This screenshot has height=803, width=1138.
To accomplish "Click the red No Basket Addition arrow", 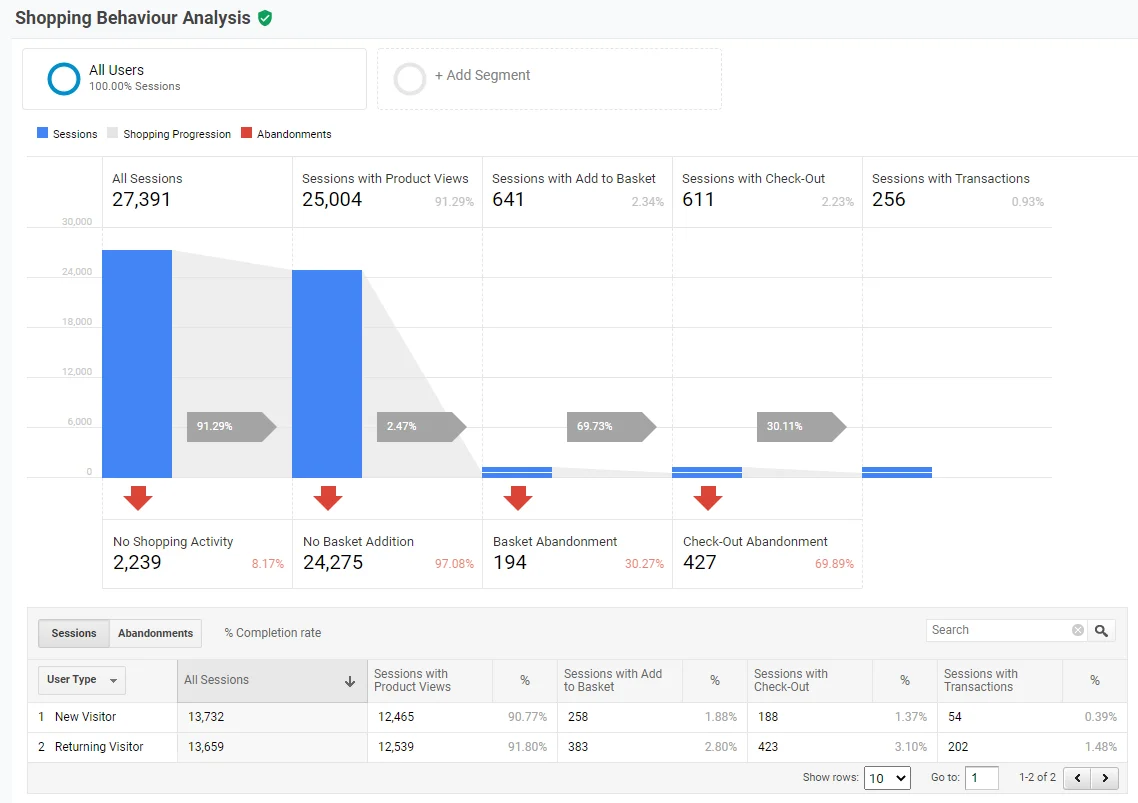I will (x=328, y=498).
